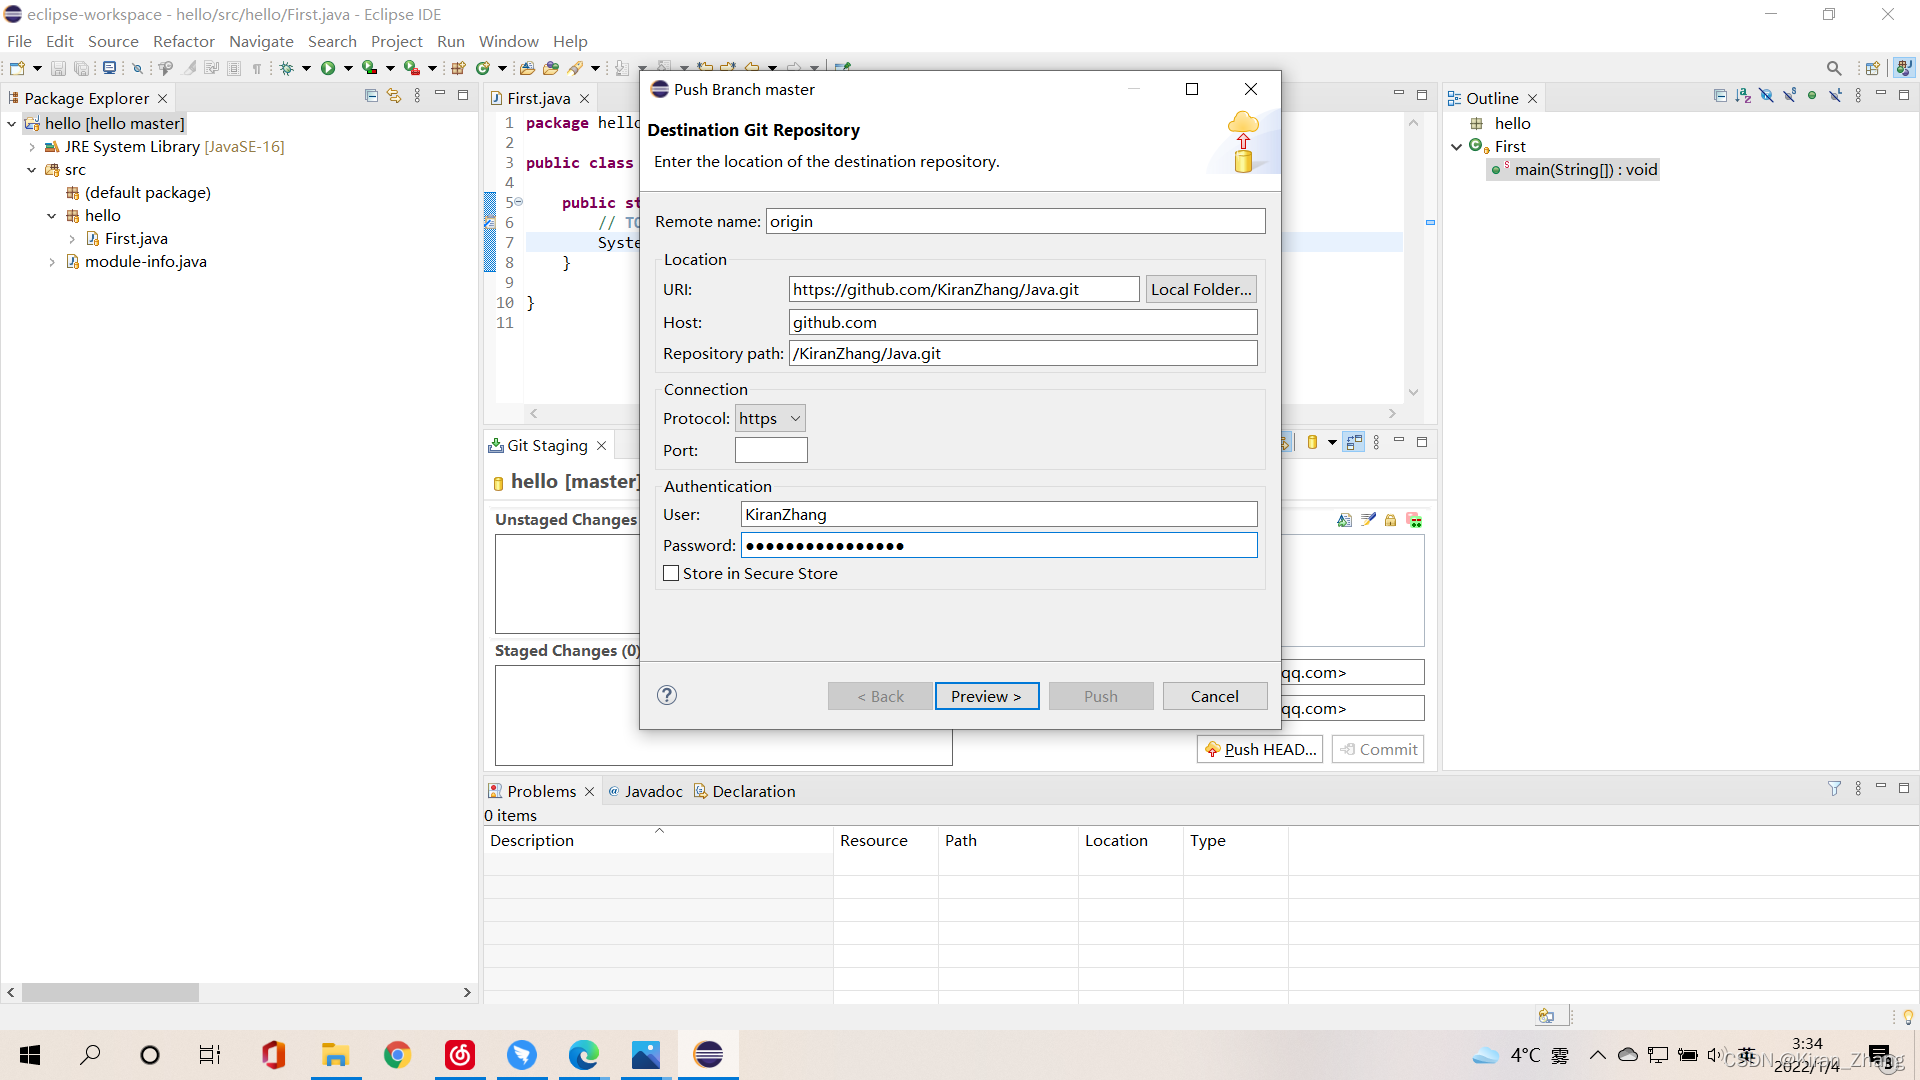Collapse the src folder in Package Explorer
The height and width of the screenshot is (1080, 1920).
31,169
